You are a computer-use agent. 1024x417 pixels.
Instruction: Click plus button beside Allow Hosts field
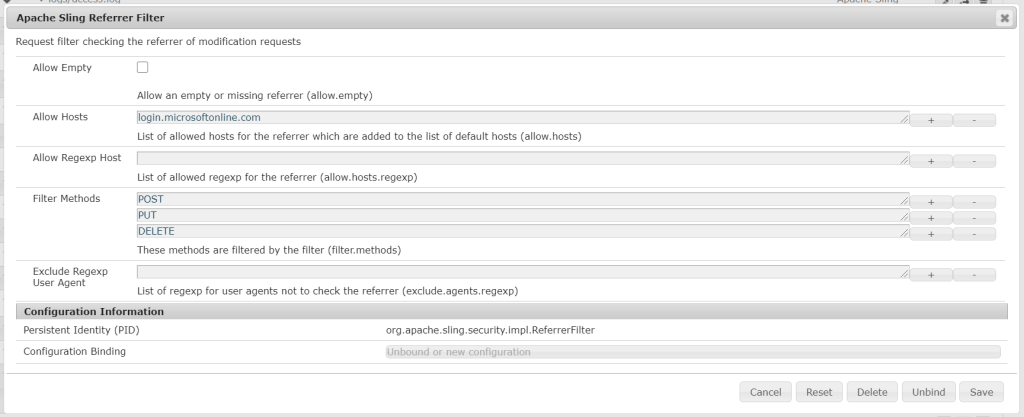pyautogui.click(x=931, y=119)
